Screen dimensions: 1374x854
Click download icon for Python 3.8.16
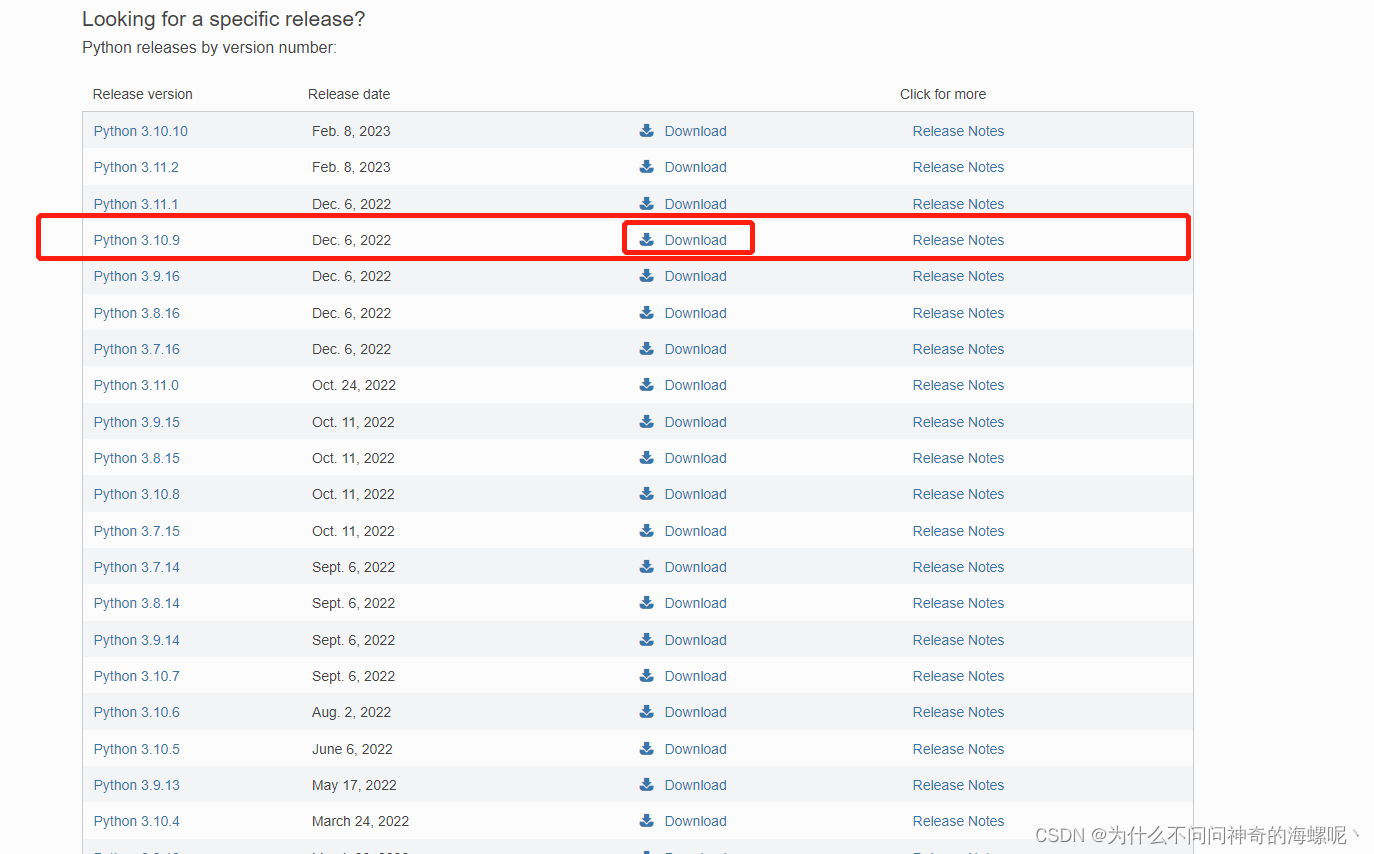tap(647, 312)
